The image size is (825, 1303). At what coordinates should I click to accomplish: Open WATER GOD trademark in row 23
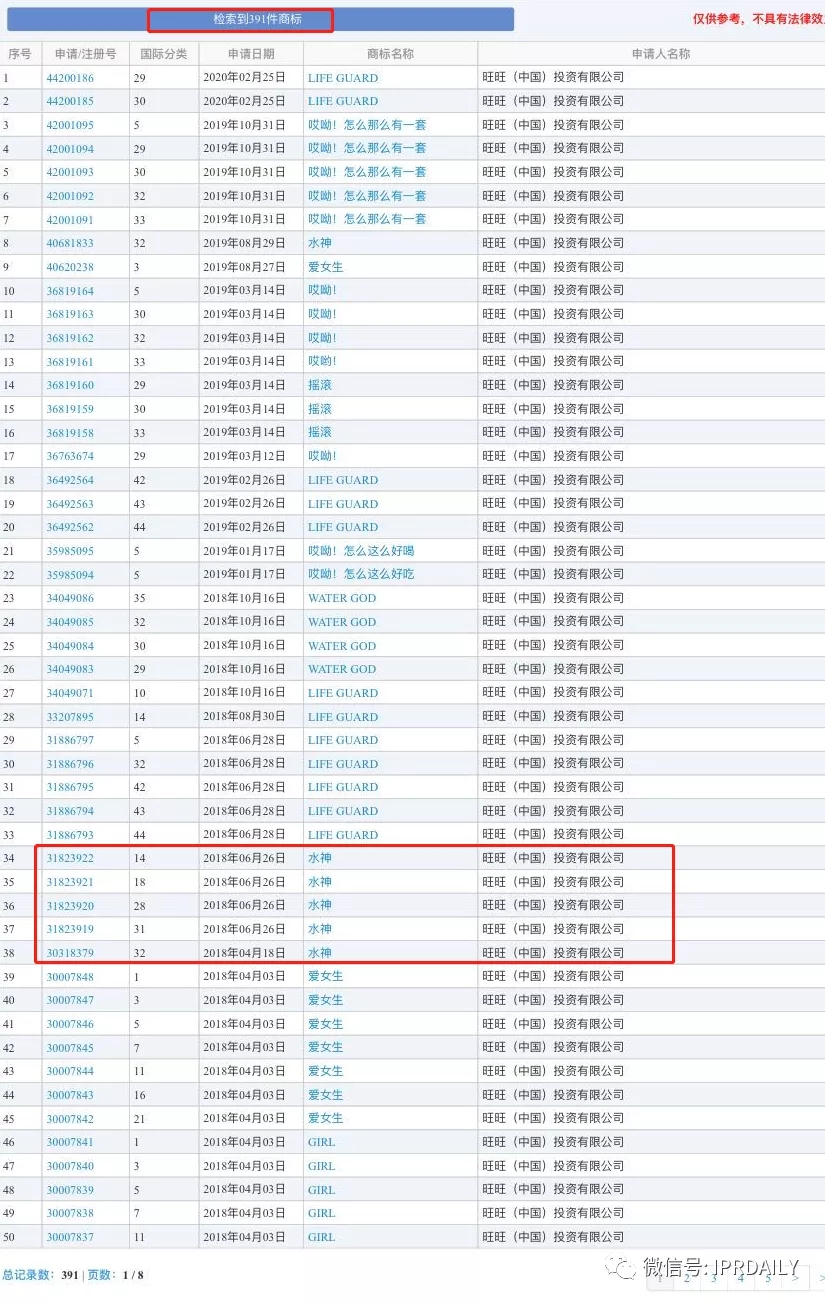coord(342,598)
